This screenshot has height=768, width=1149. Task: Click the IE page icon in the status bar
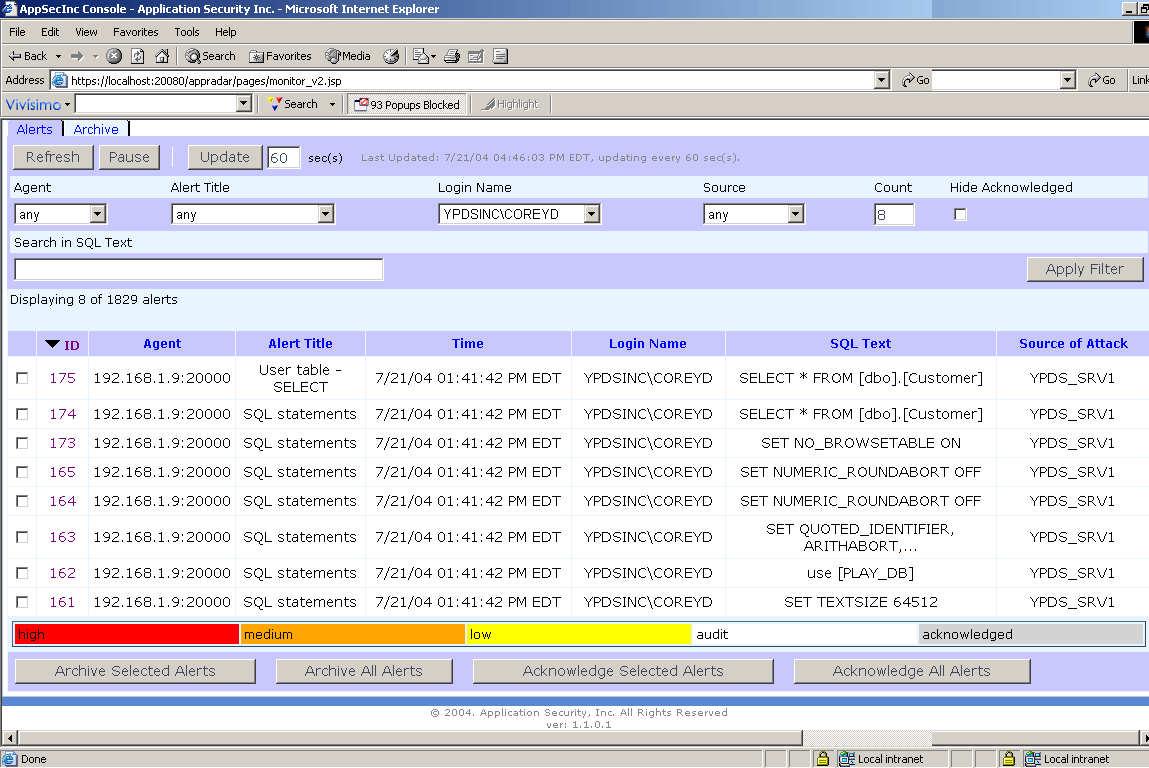click(10, 759)
